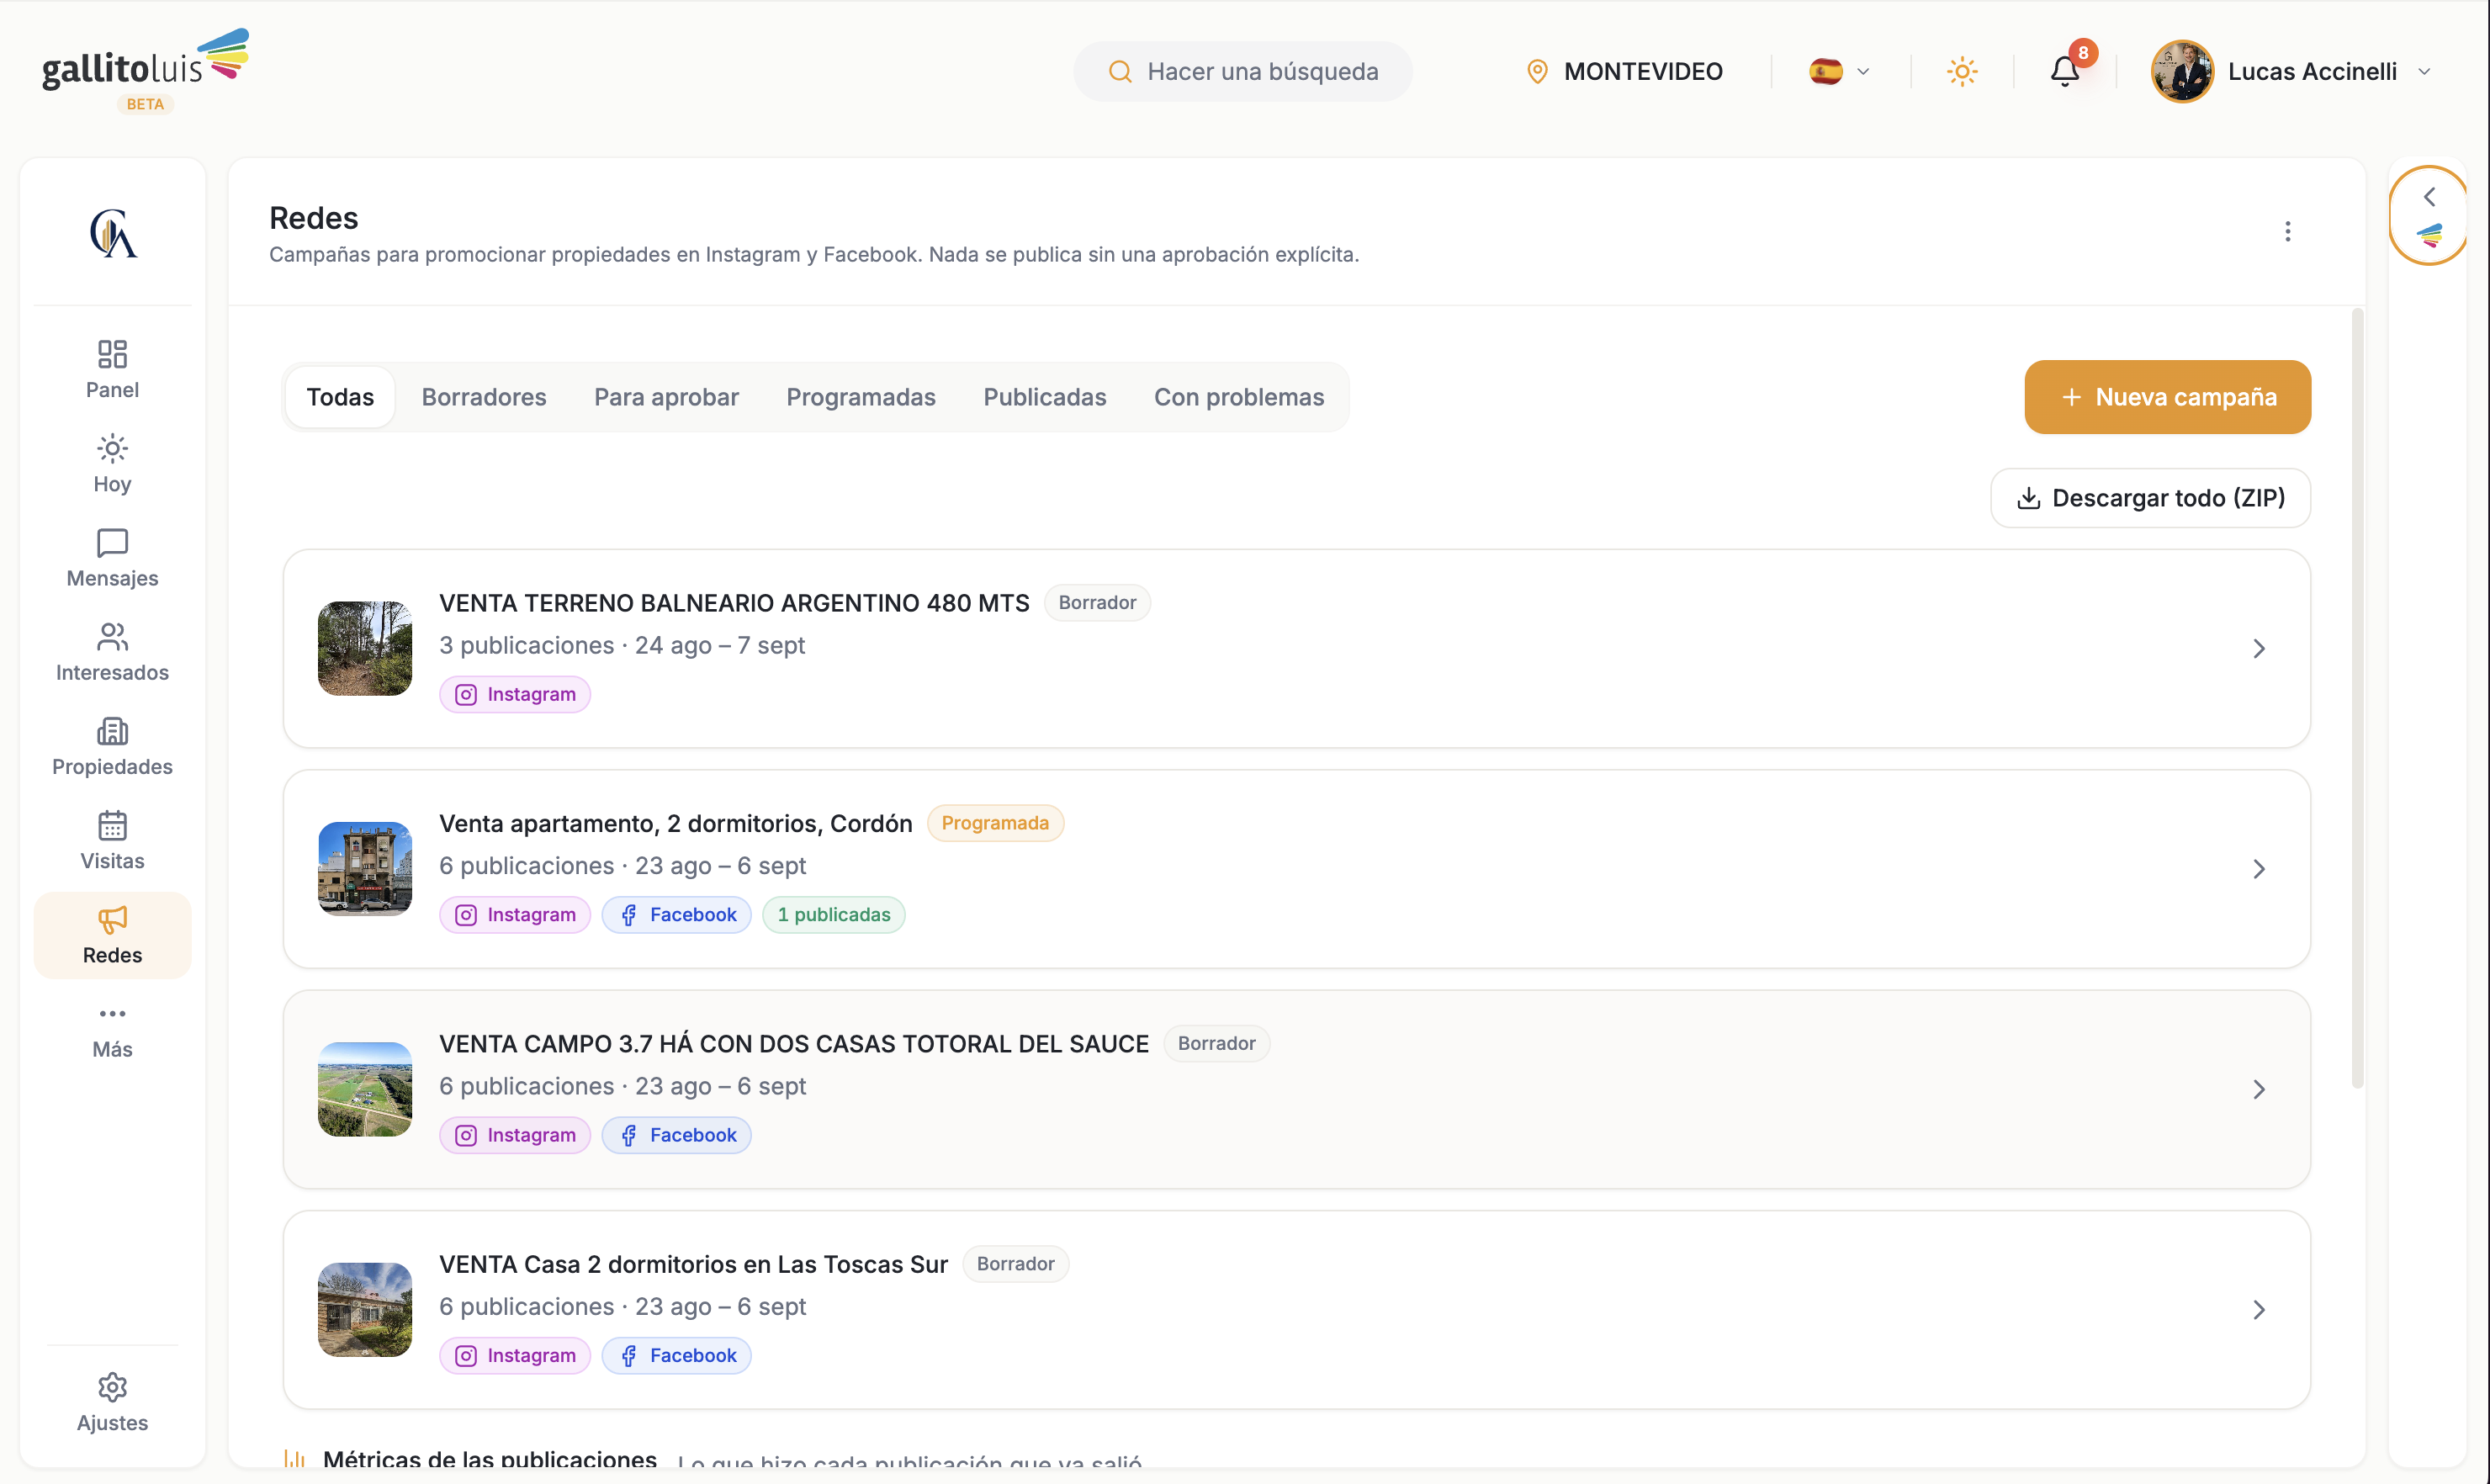2490x1484 pixels.
Task: Switch to the Programadas tab
Action: [860, 397]
